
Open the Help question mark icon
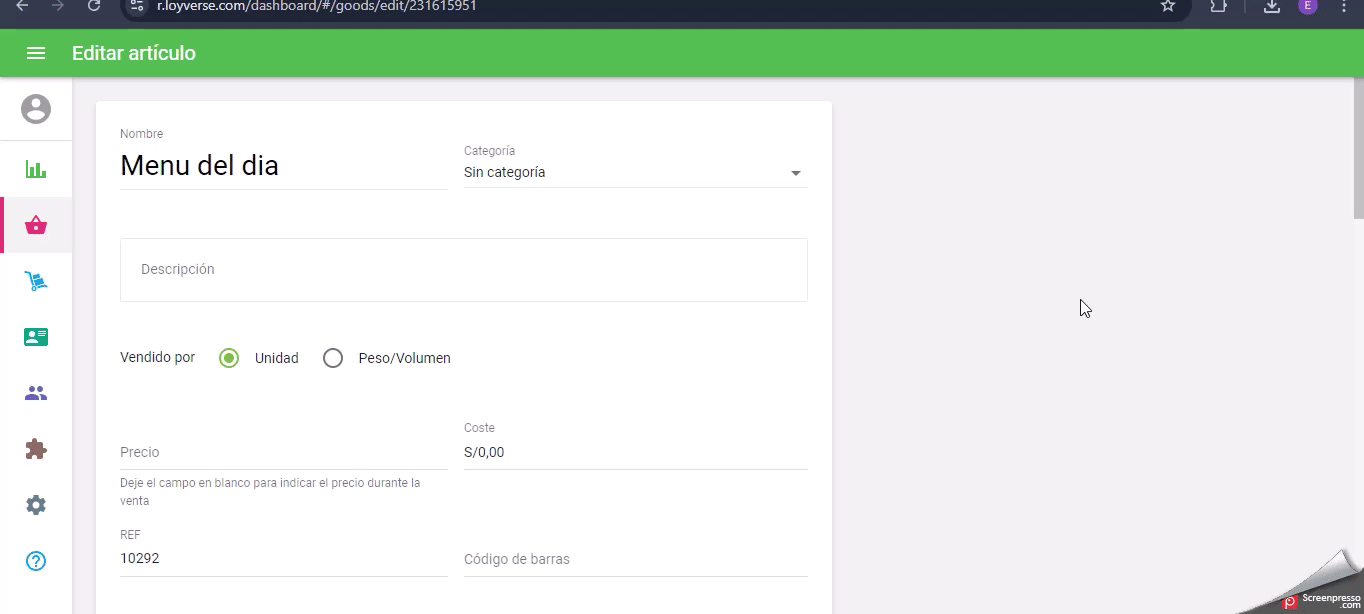coord(36,561)
